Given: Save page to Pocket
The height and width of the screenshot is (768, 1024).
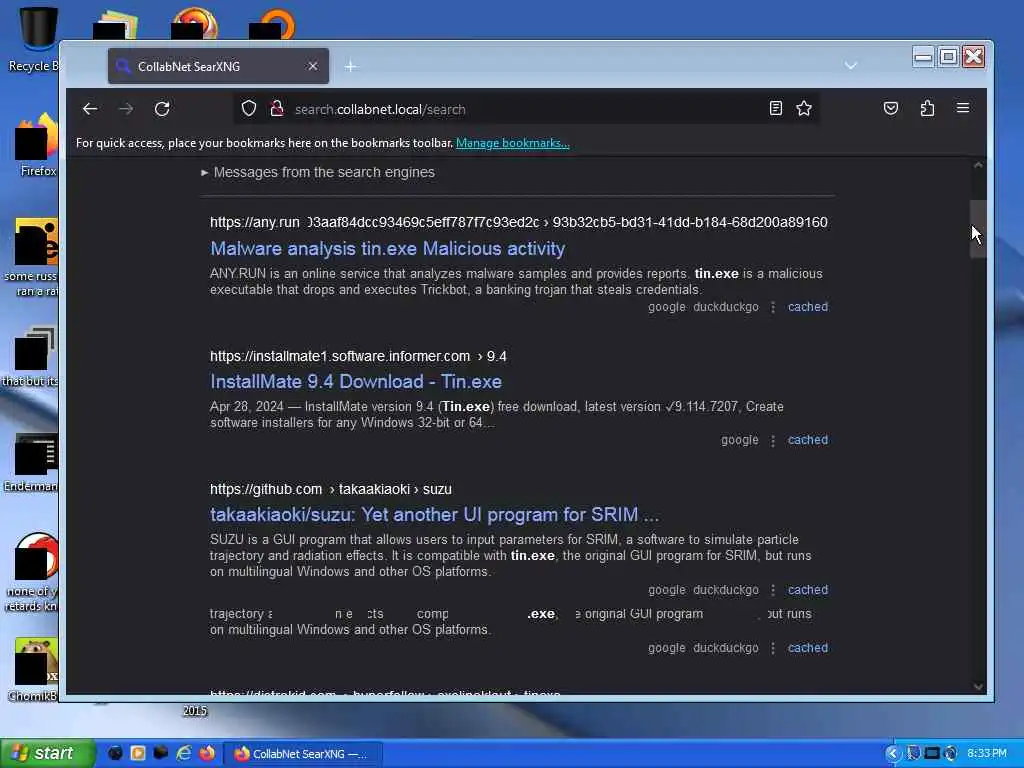Looking at the screenshot, I should 891,108.
